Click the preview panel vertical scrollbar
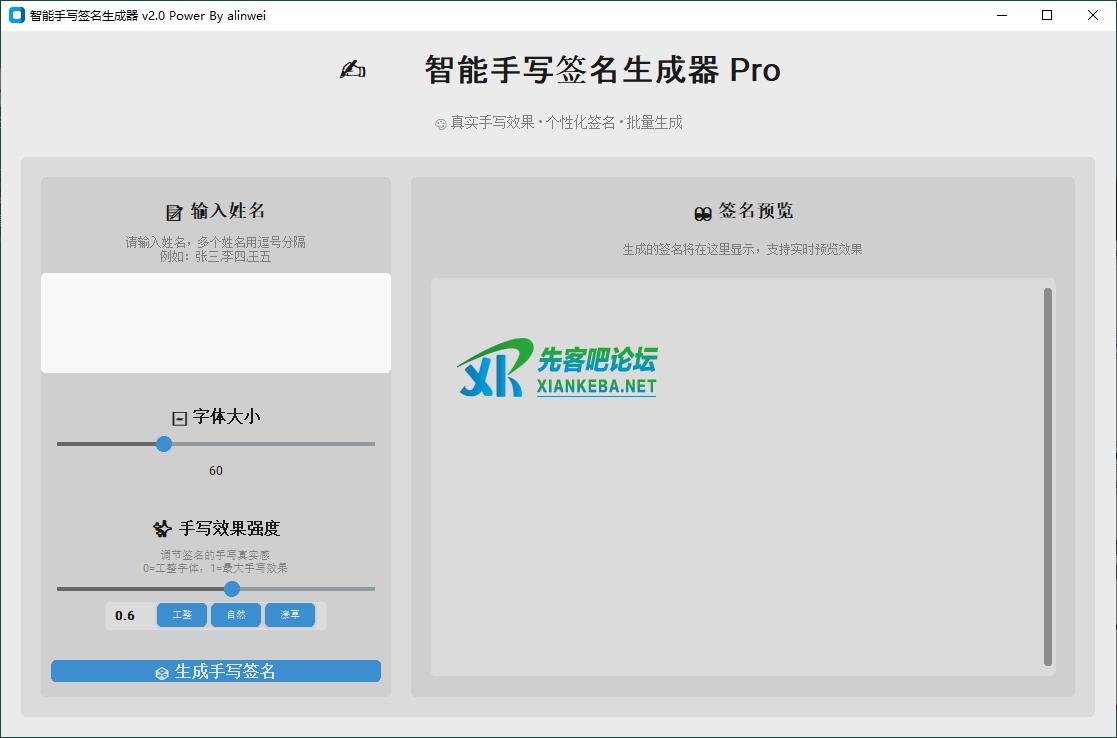Viewport: 1117px width, 738px height. [1047, 476]
